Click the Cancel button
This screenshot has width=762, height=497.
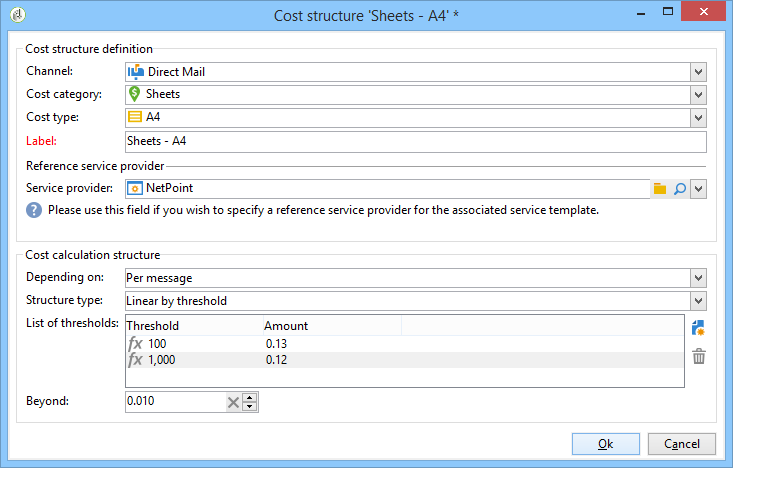point(681,444)
